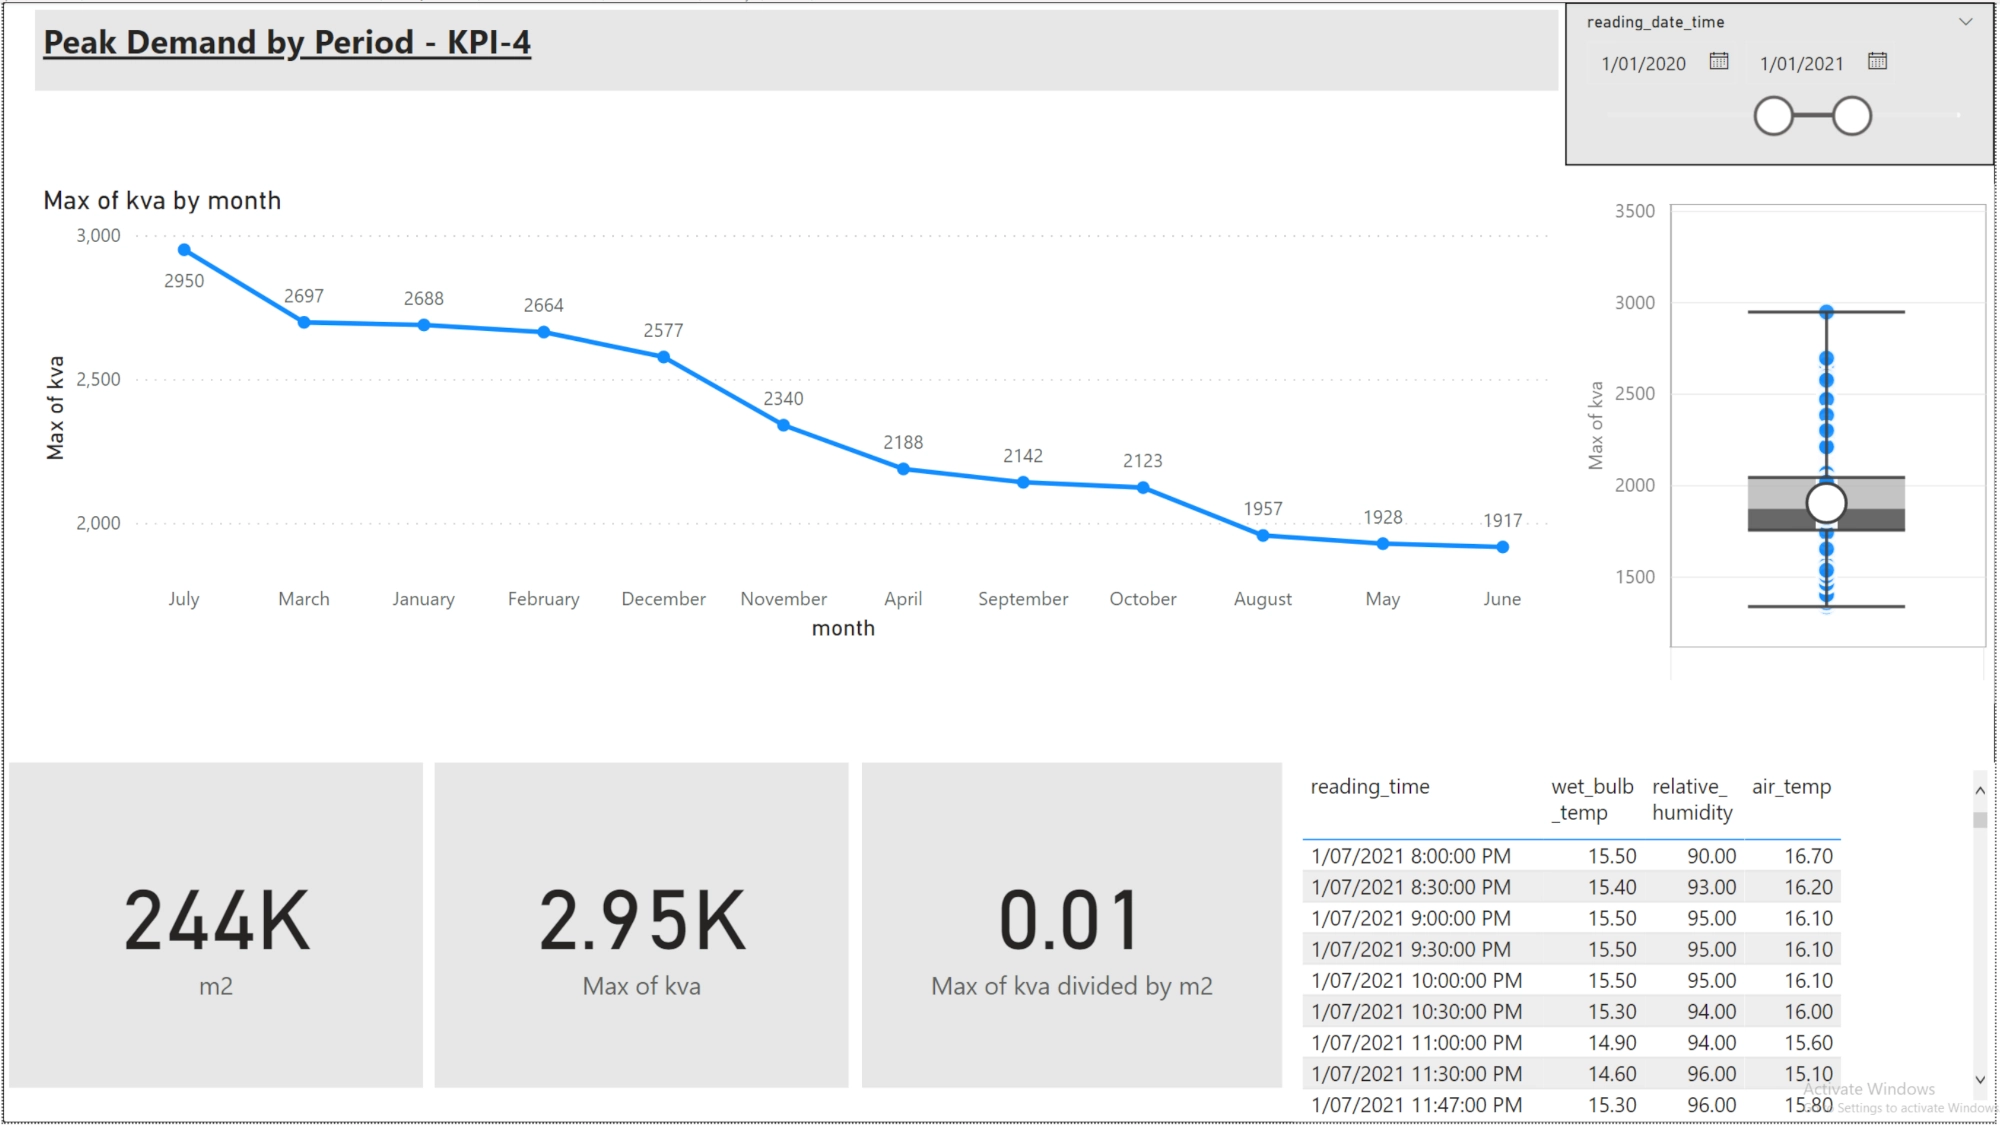Select row 1/07/2021 10:30:00 PM
Image resolution: width=2000 pixels, height=1127 pixels.
(x=1571, y=1011)
